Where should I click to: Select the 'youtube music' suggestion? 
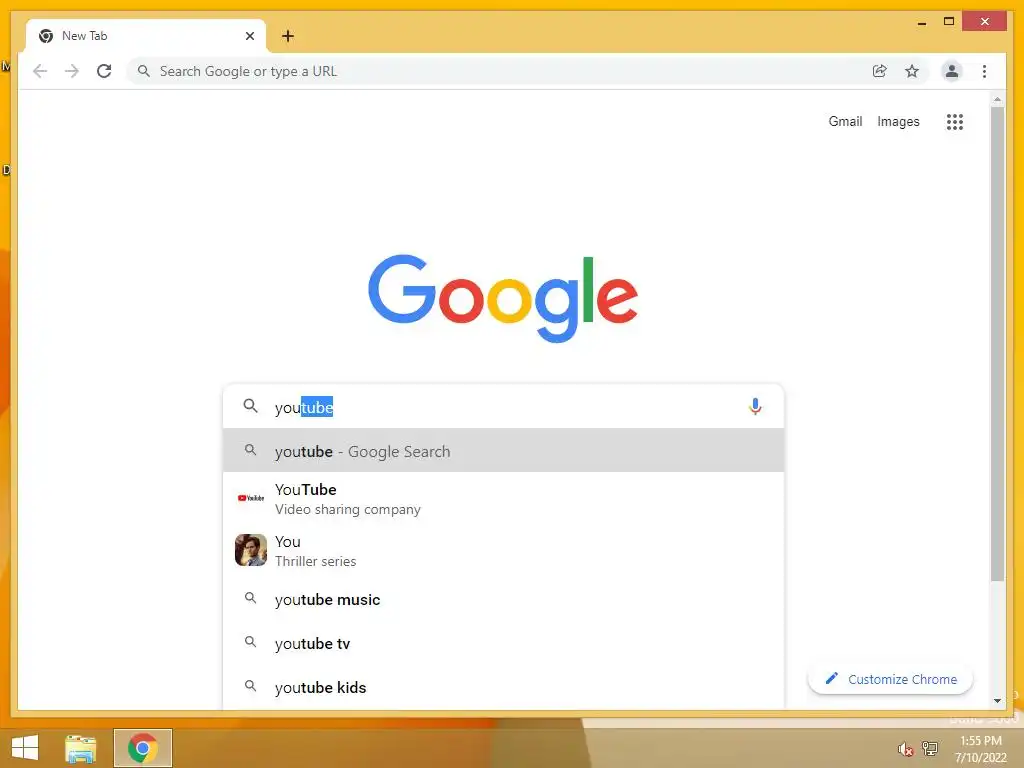coord(503,599)
